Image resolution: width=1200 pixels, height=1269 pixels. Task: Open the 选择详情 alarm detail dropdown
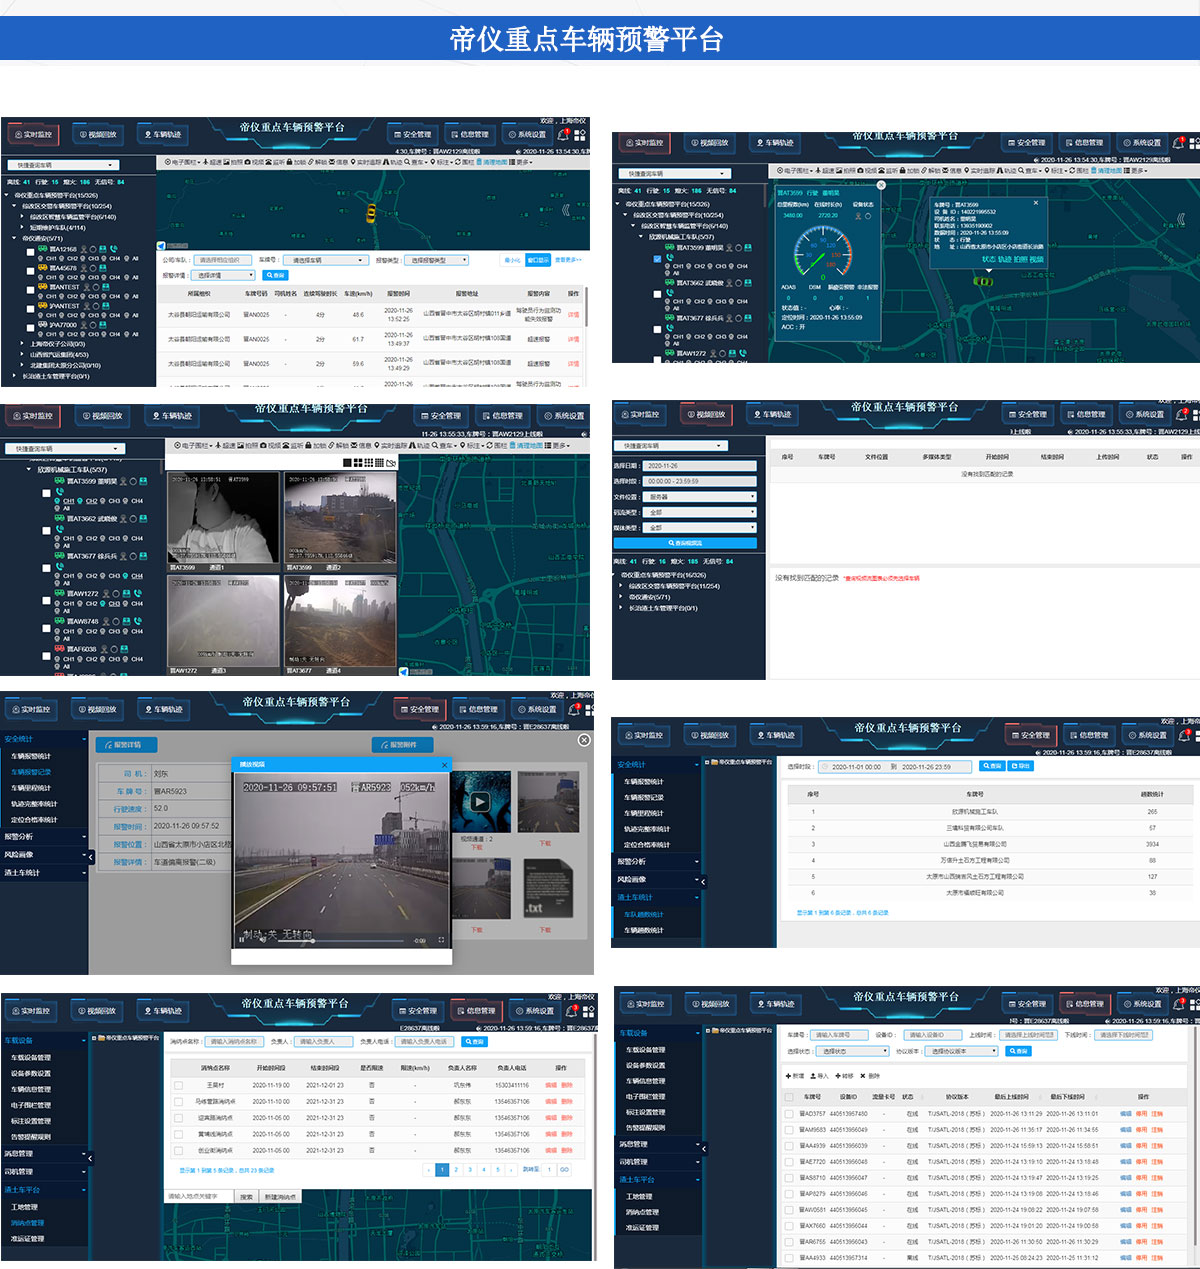click(223, 275)
